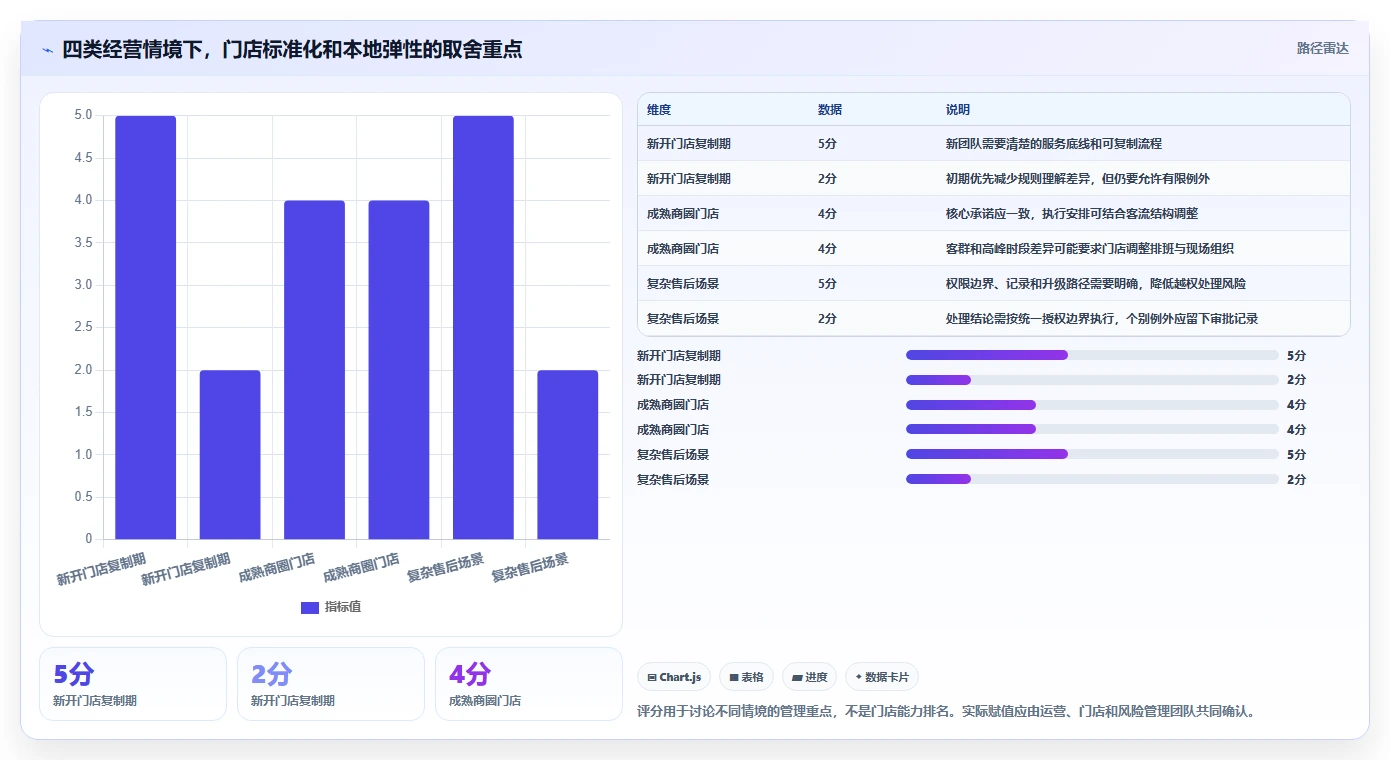
Task: Click the value-2 chart bar for 复杂售后场景
Action: [567, 455]
